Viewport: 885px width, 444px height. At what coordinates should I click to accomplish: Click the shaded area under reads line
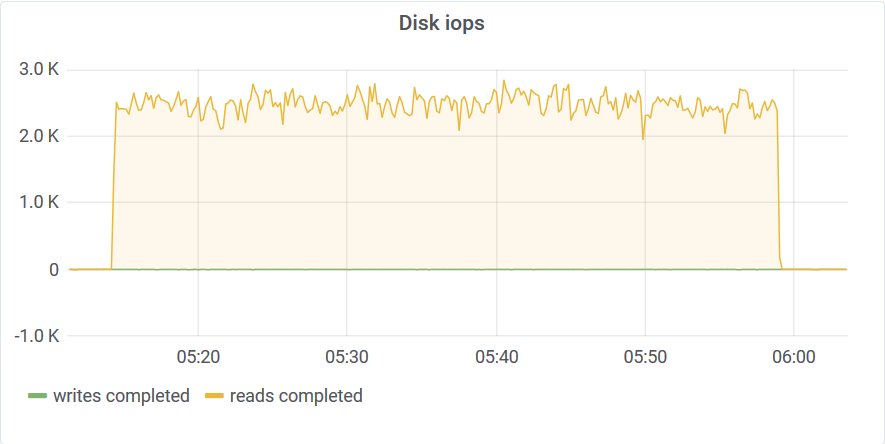coord(446,197)
